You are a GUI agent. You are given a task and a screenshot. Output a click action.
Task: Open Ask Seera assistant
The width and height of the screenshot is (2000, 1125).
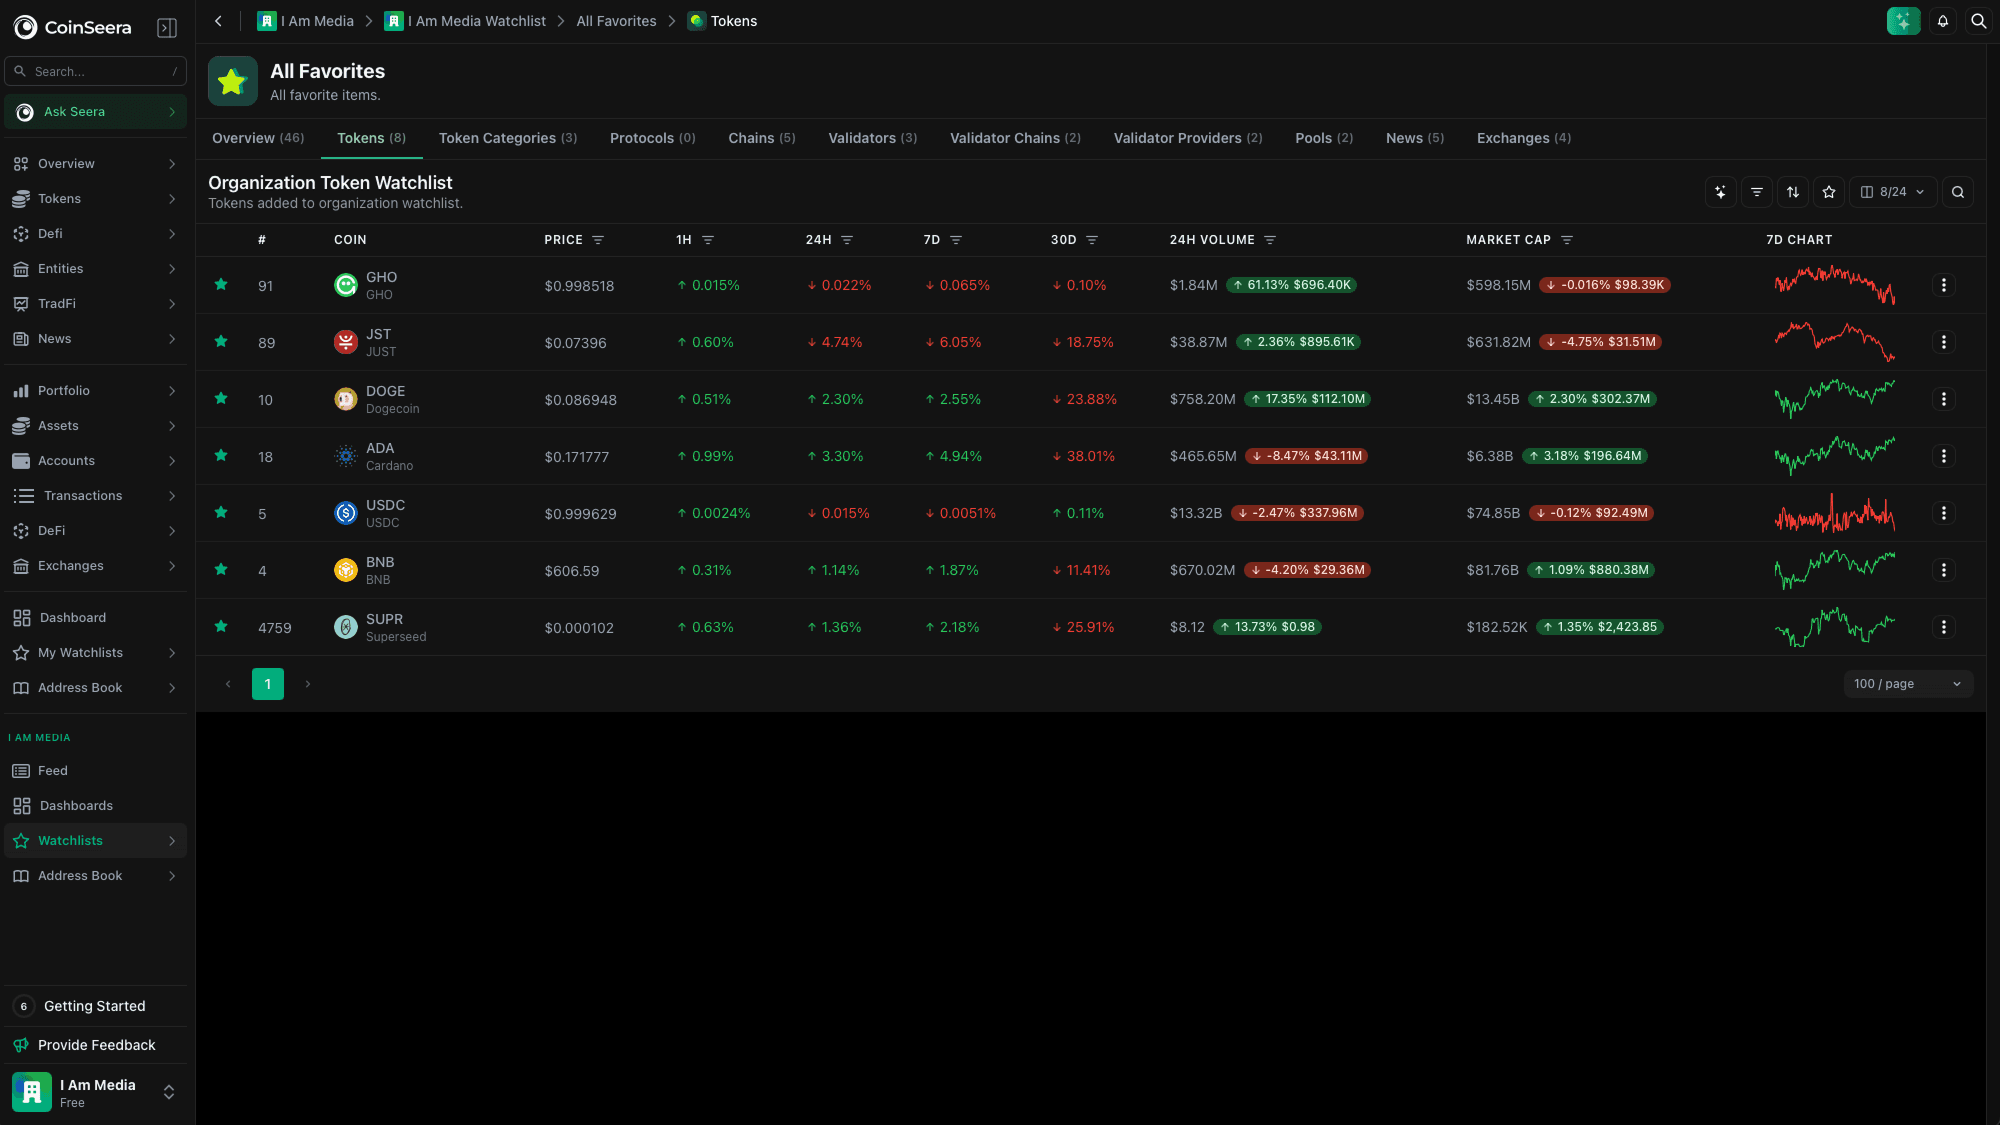(x=95, y=112)
